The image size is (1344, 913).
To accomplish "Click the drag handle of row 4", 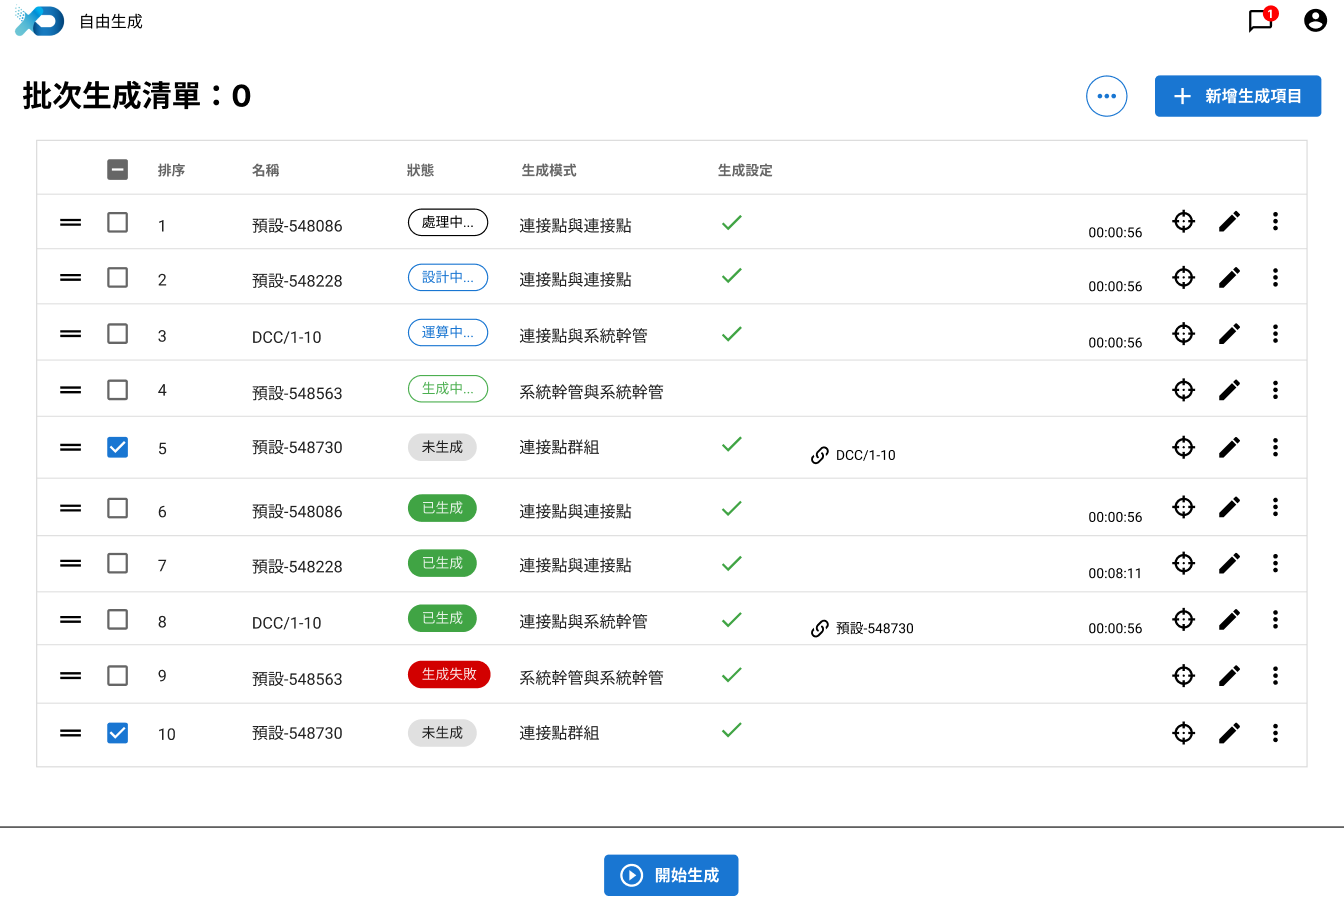I will click(70, 390).
